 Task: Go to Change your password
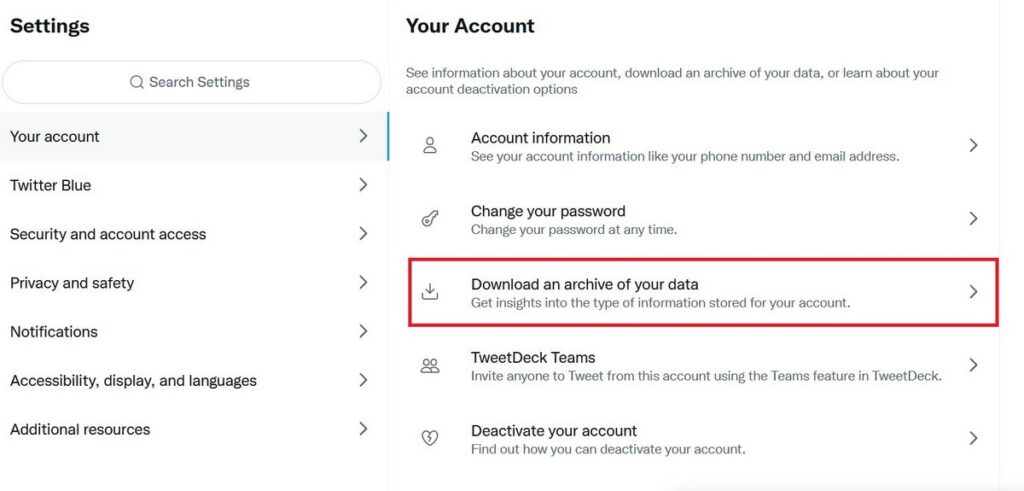703,219
